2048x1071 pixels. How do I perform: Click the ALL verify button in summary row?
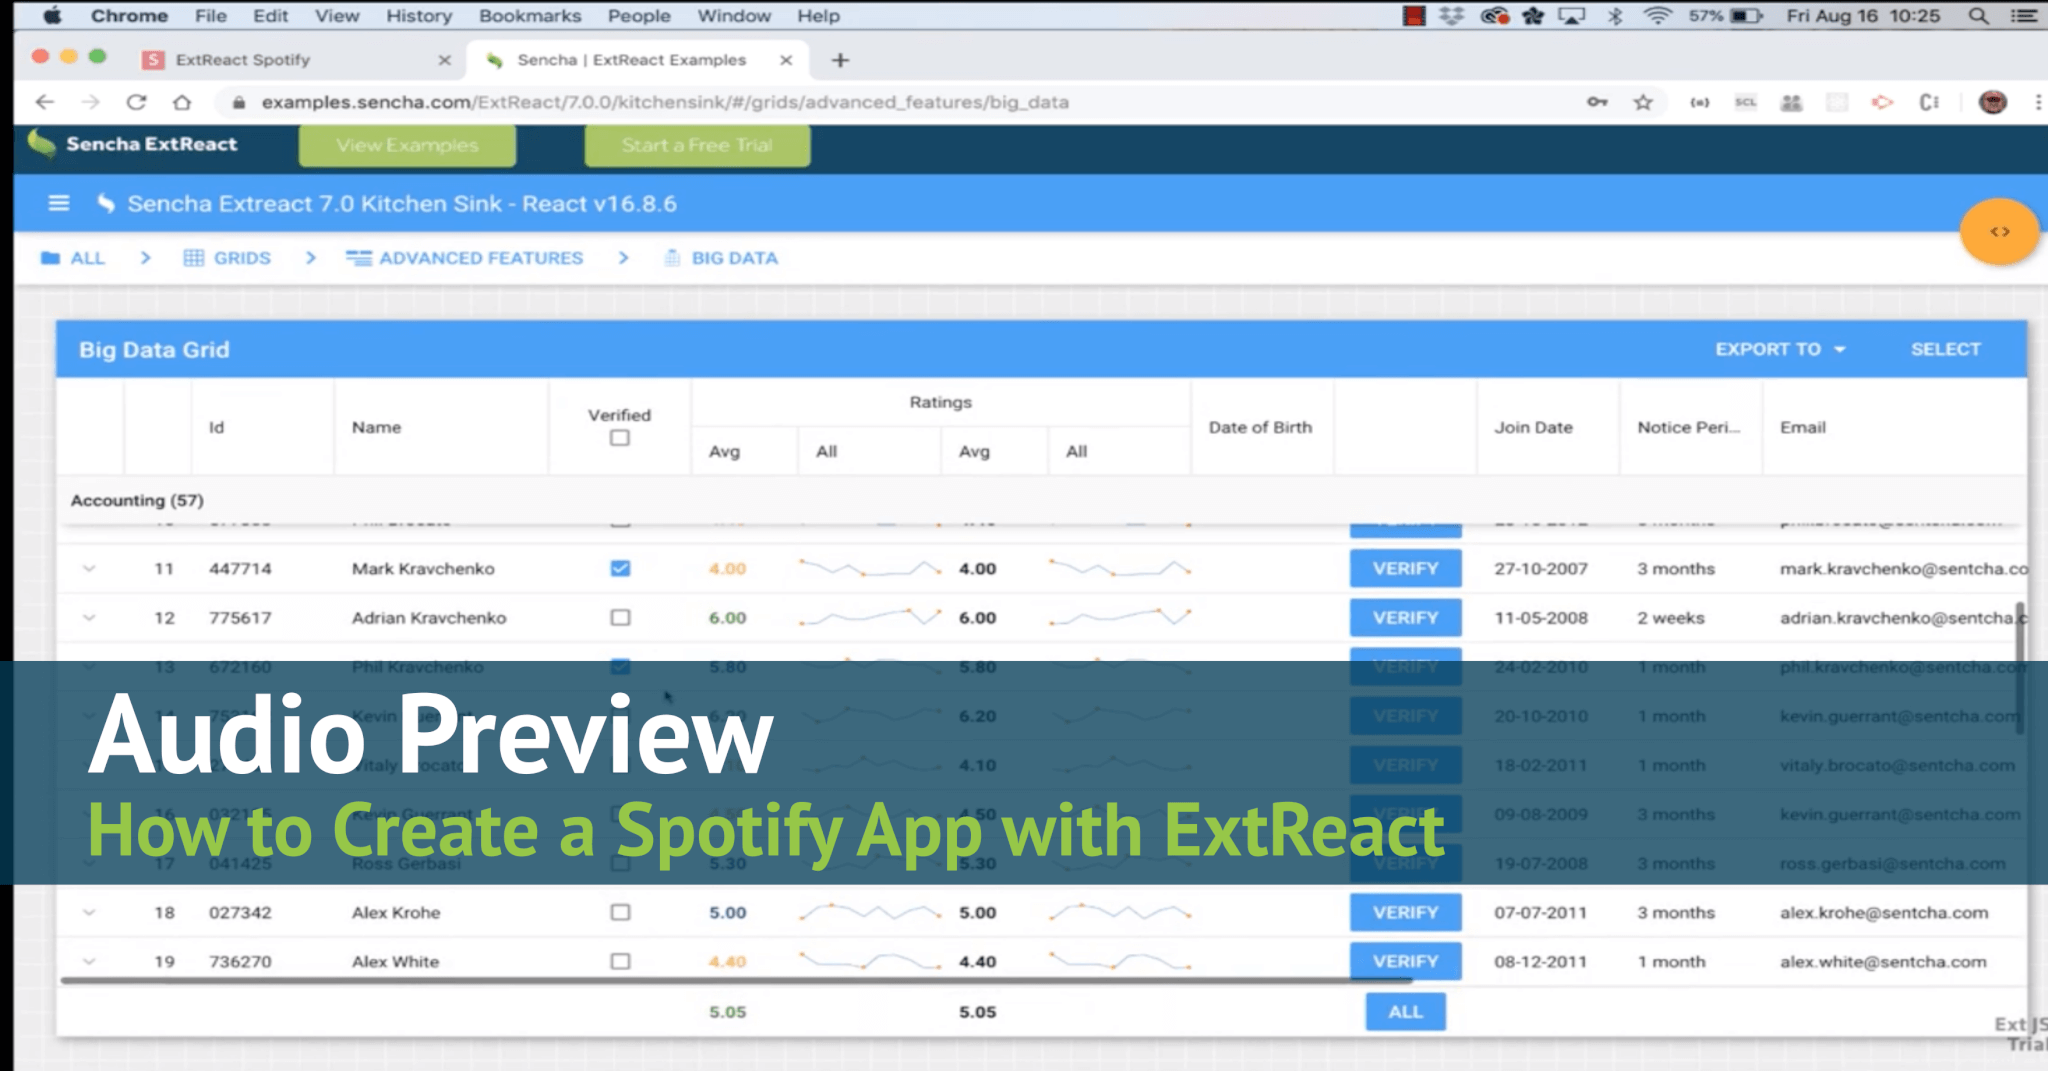(1405, 1011)
